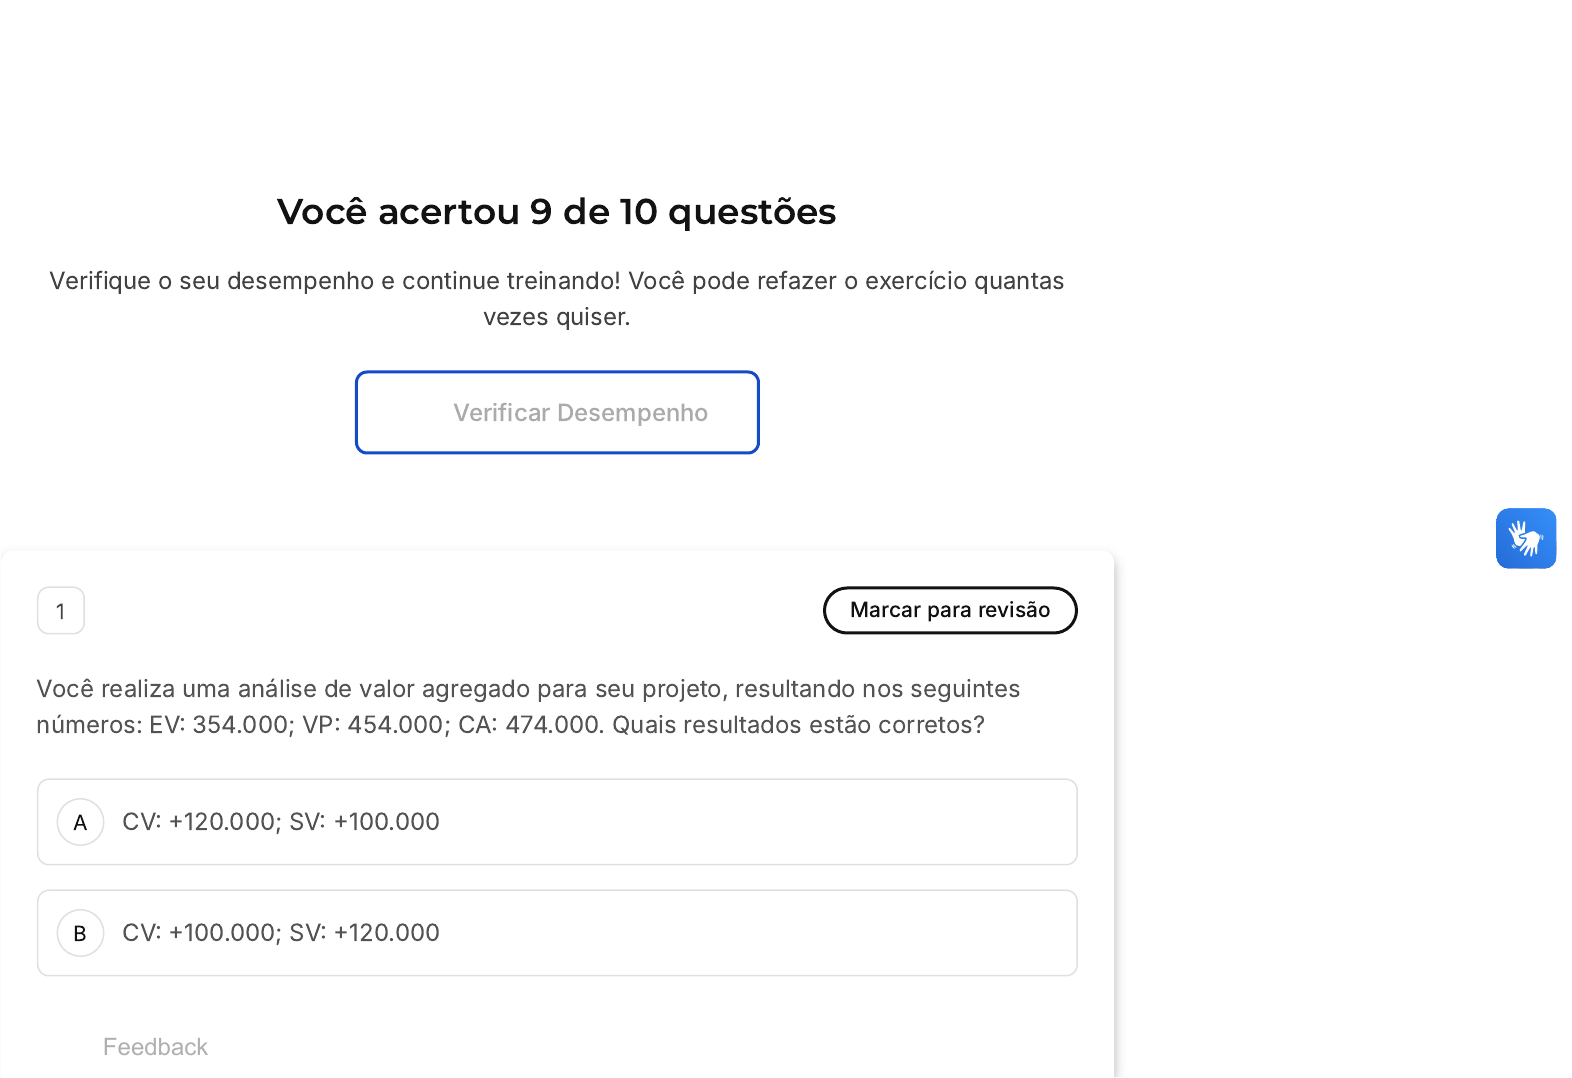Screen dimensions: 1572x1078
Task: Click the empty right side of option B card
Action: click(x=800, y=933)
